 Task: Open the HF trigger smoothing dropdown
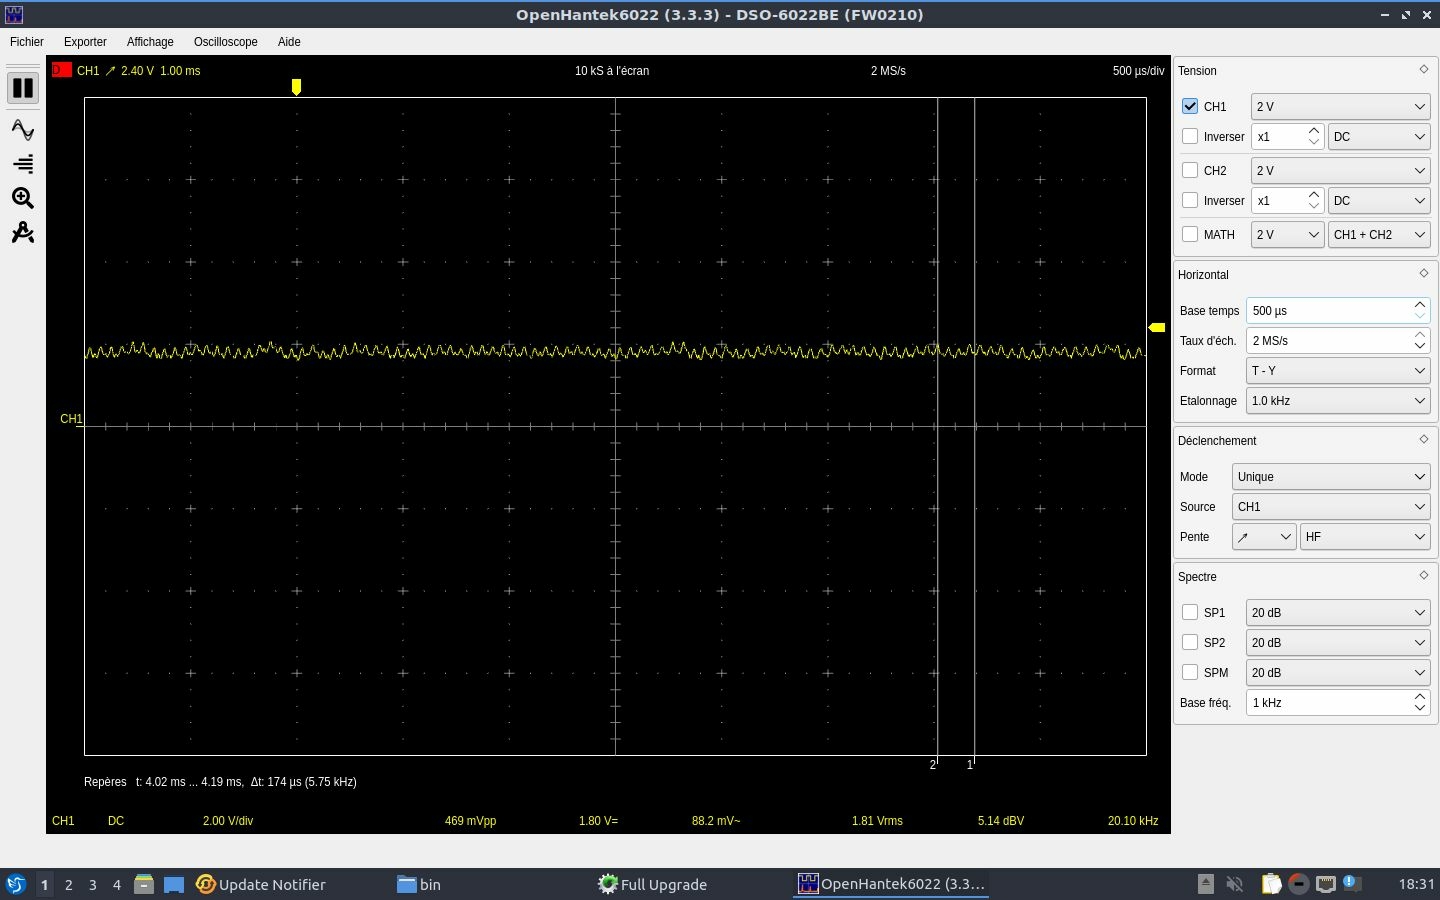pyautogui.click(x=1365, y=536)
